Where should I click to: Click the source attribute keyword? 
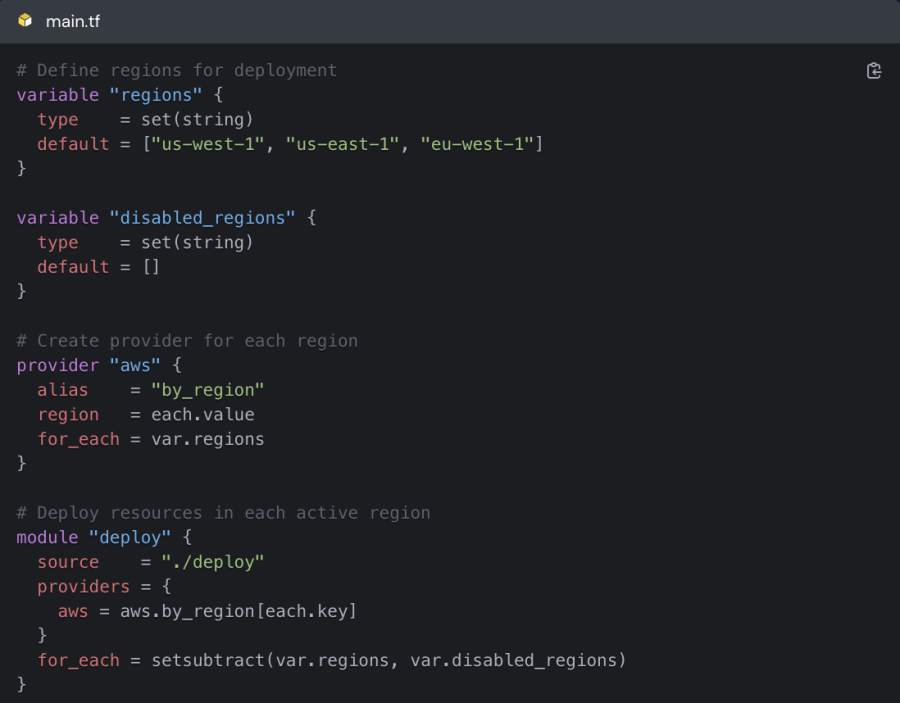[x=68, y=562]
